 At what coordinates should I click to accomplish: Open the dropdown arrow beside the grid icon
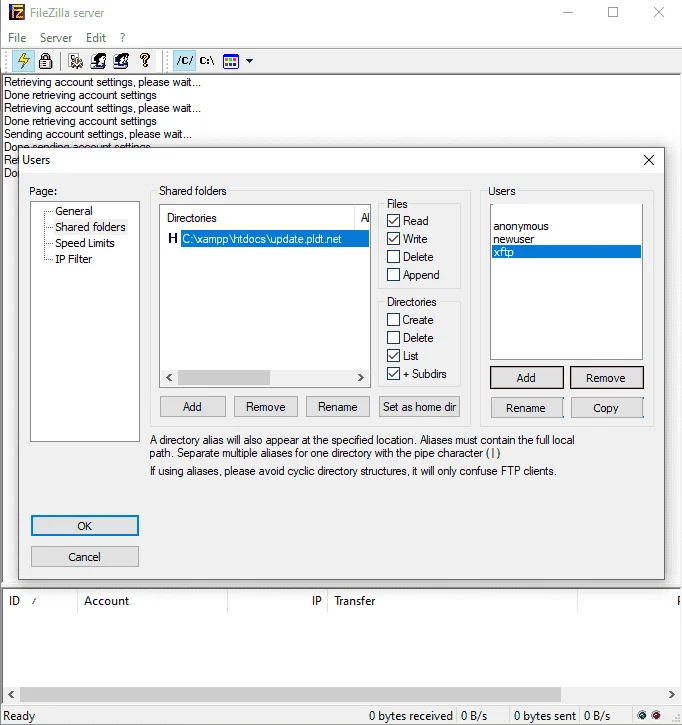(x=249, y=61)
